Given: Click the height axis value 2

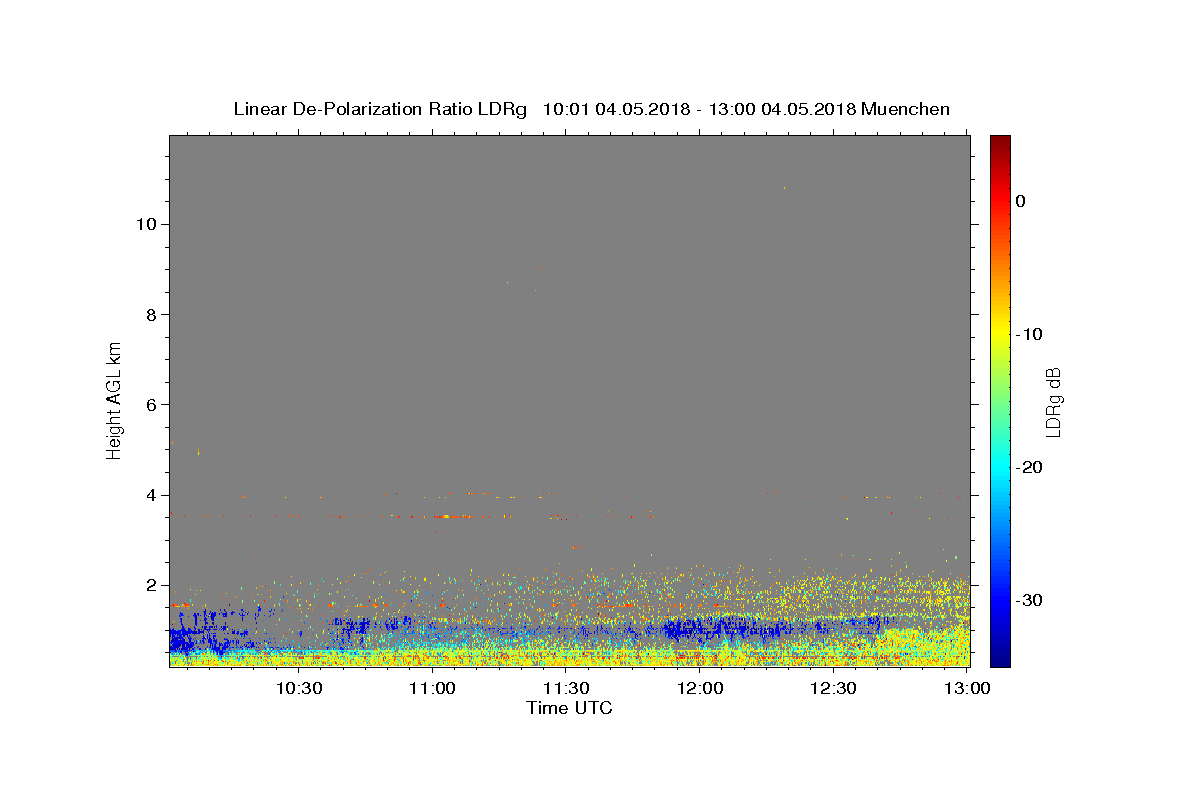Looking at the screenshot, I should (150, 585).
